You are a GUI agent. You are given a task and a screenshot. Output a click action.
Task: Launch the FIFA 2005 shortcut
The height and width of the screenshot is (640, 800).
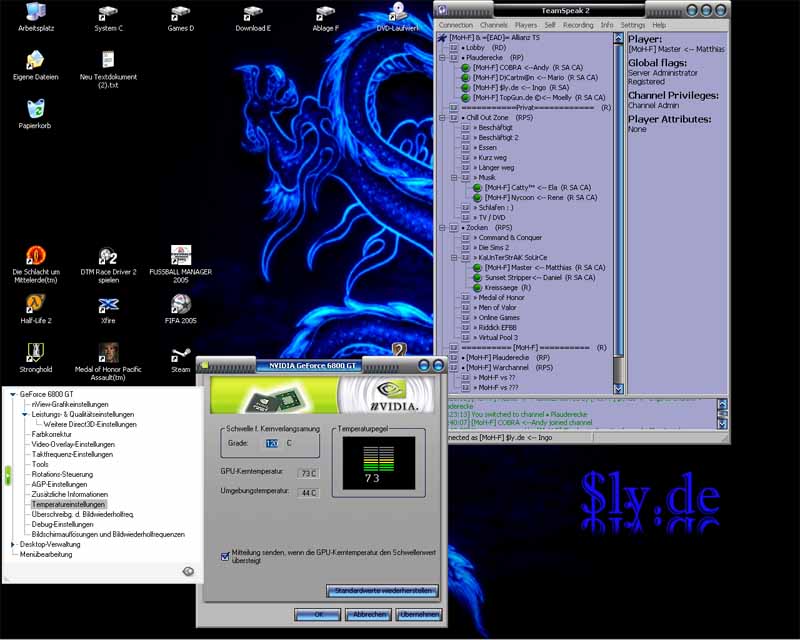click(181, 308)
